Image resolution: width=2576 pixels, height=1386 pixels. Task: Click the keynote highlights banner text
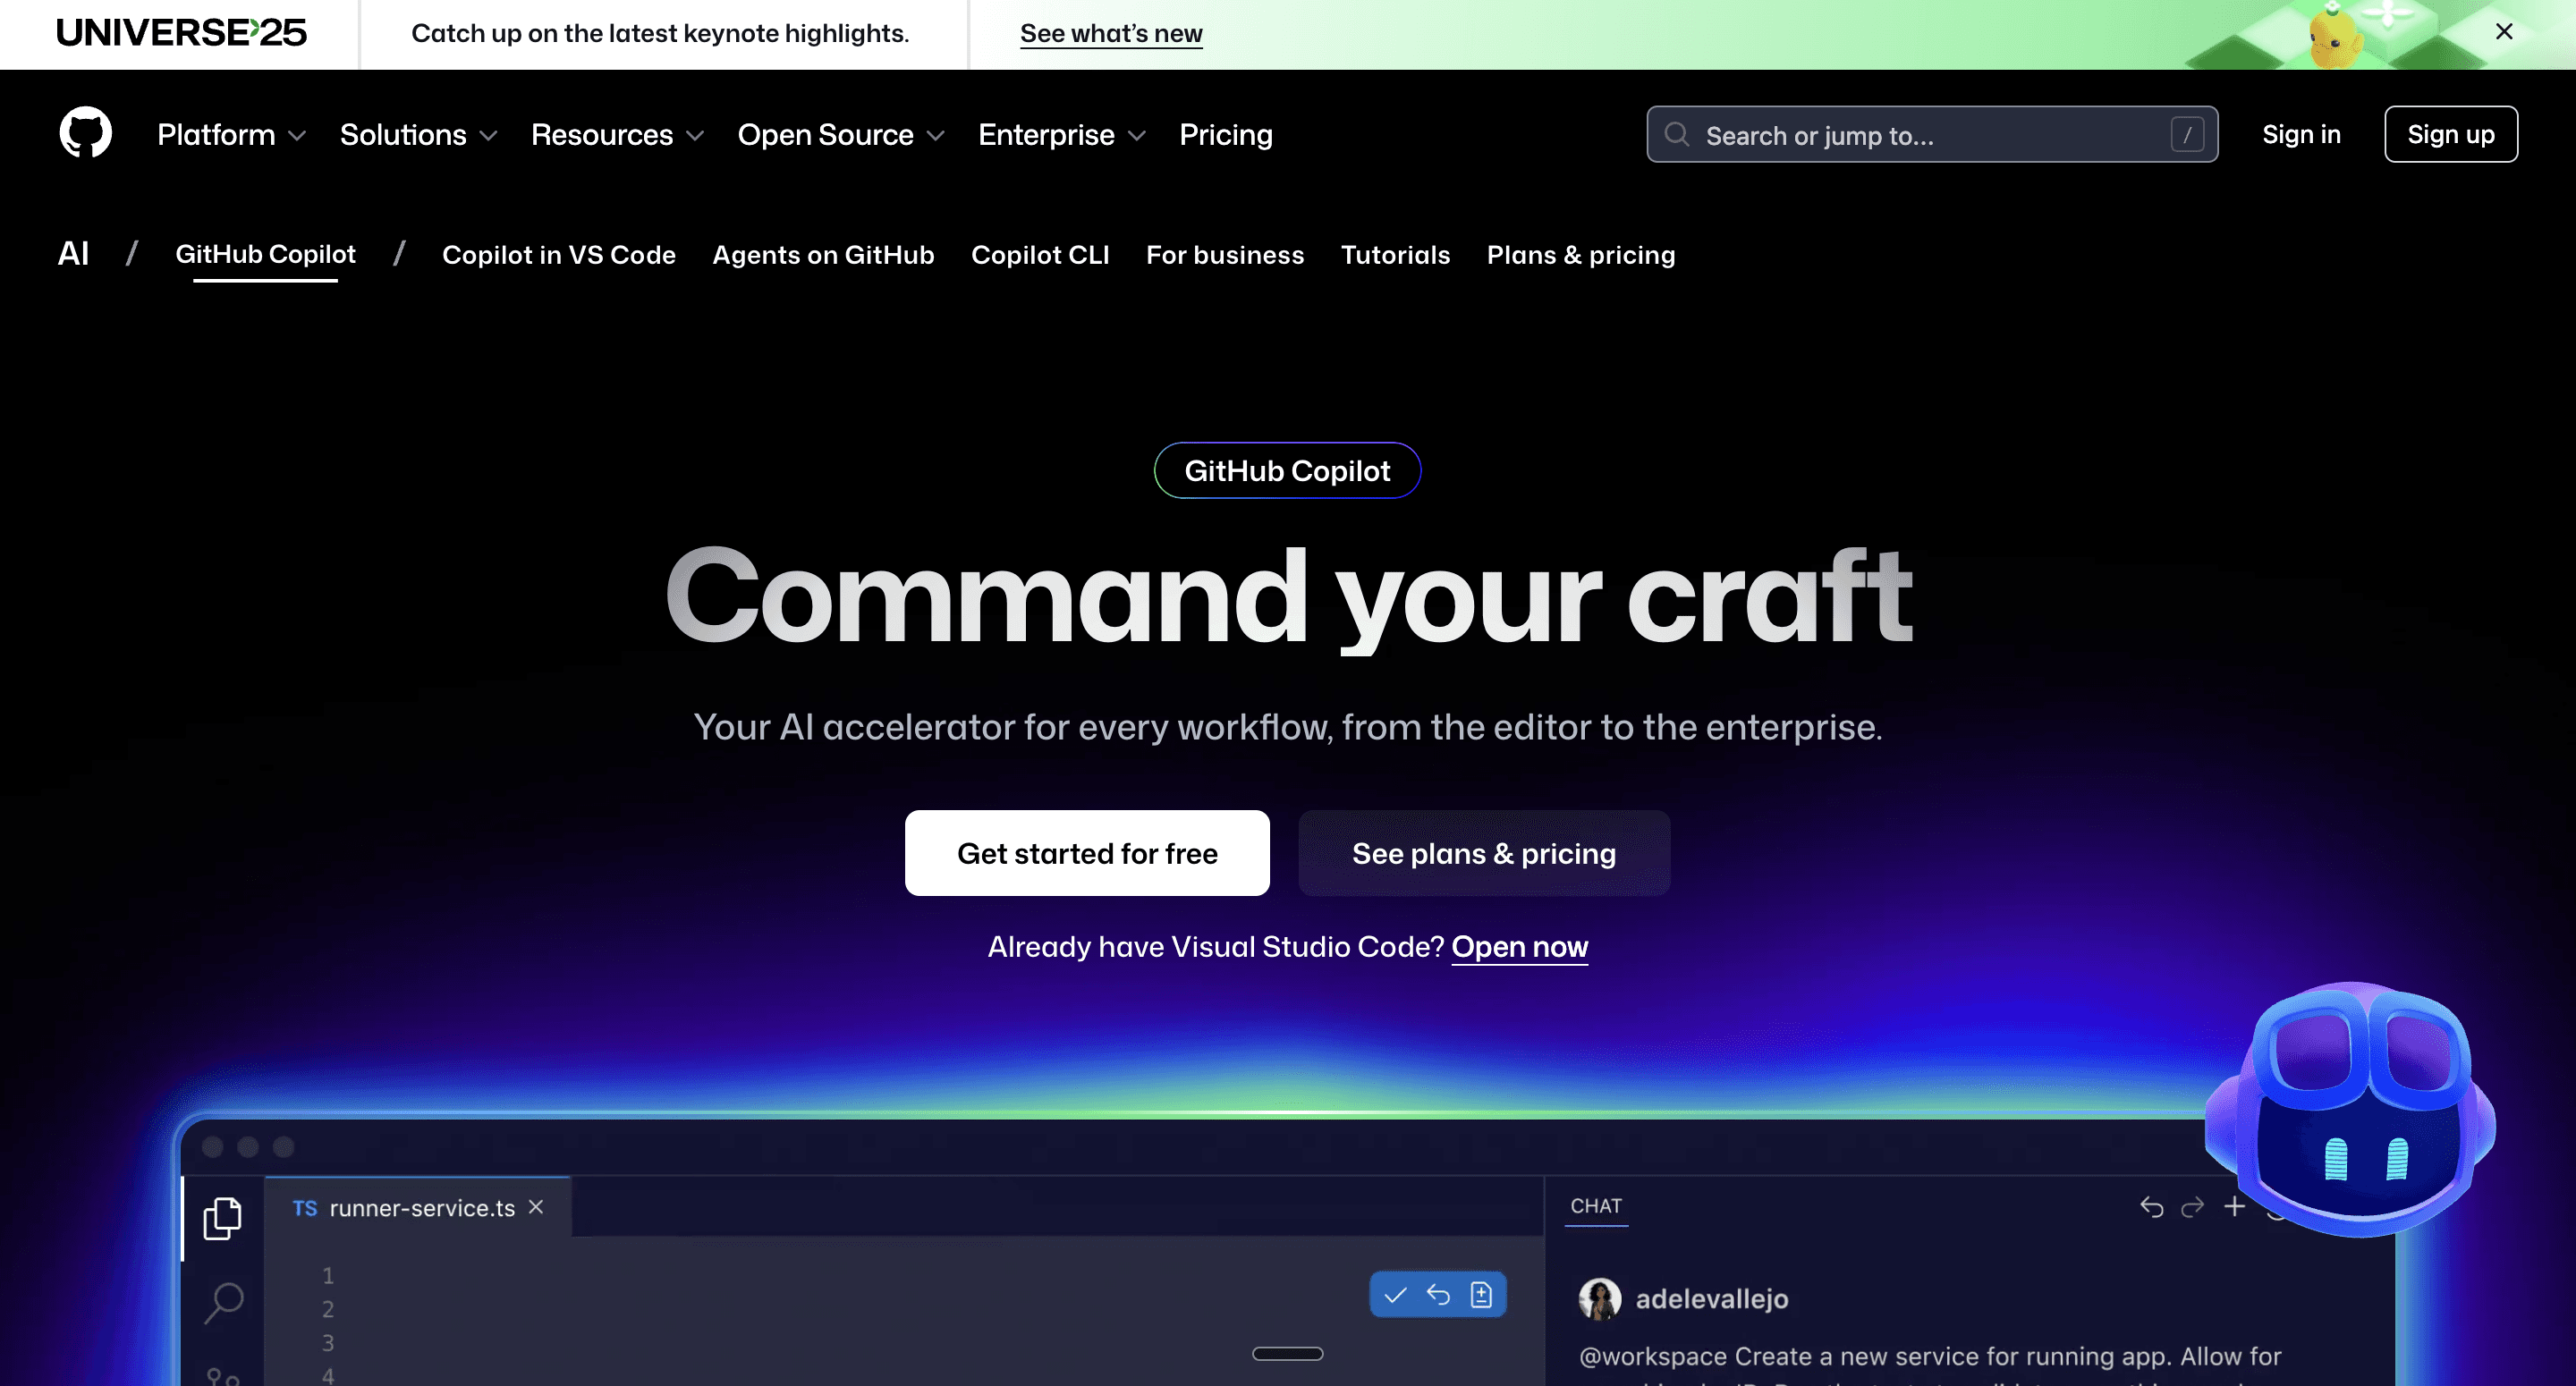(x=660, y=33)
